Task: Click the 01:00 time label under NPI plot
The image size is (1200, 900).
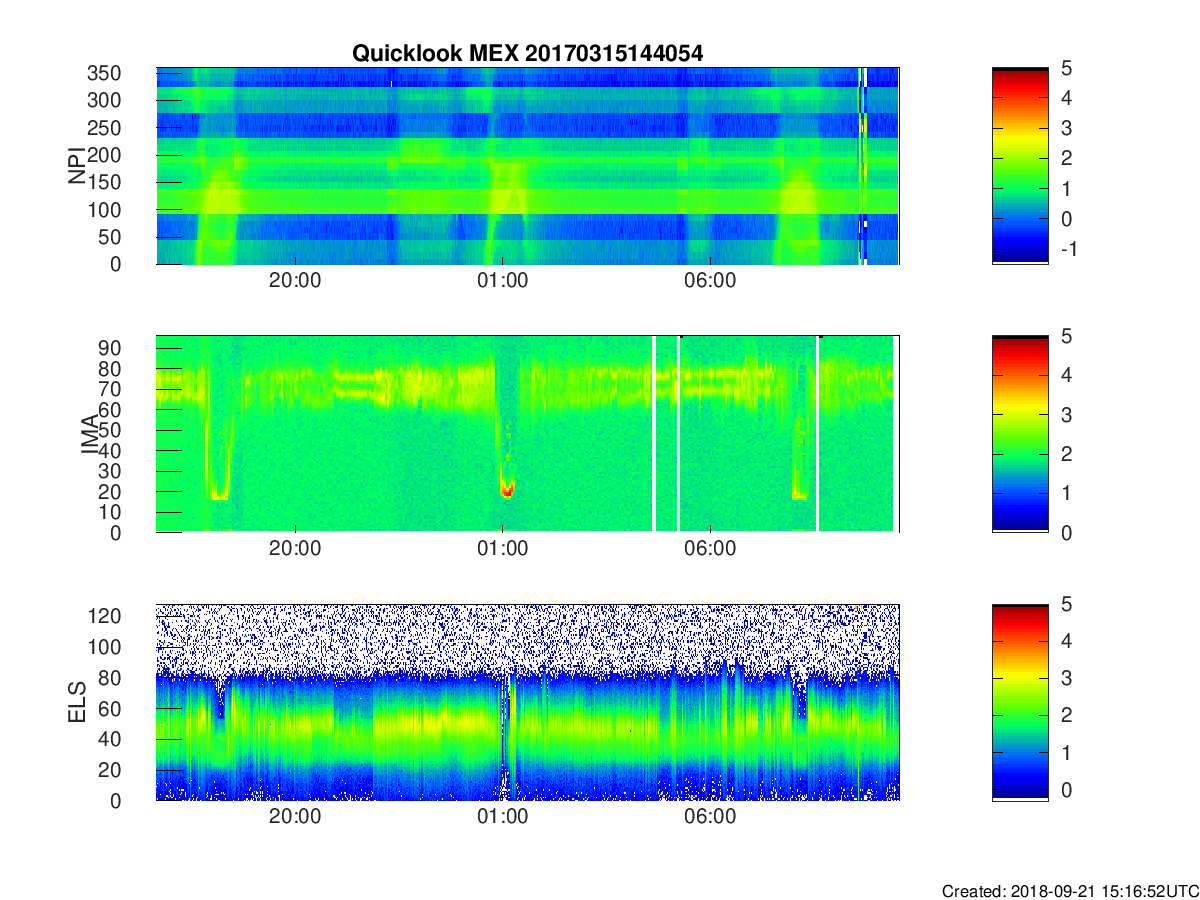Action: pyautogui.click(x=503, y=281)
